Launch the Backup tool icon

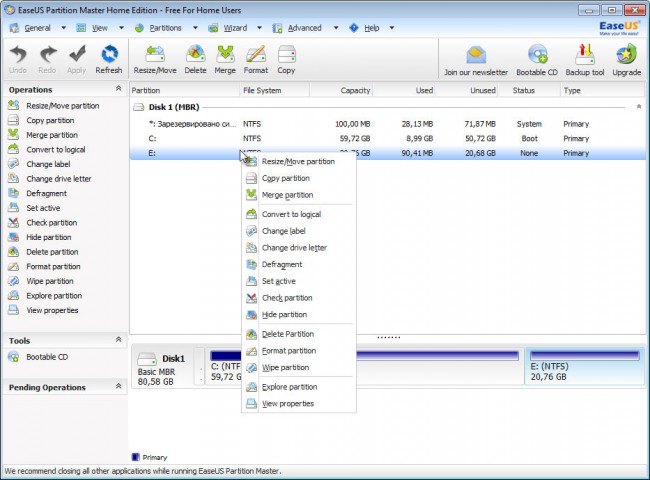(x=584, y=58)
